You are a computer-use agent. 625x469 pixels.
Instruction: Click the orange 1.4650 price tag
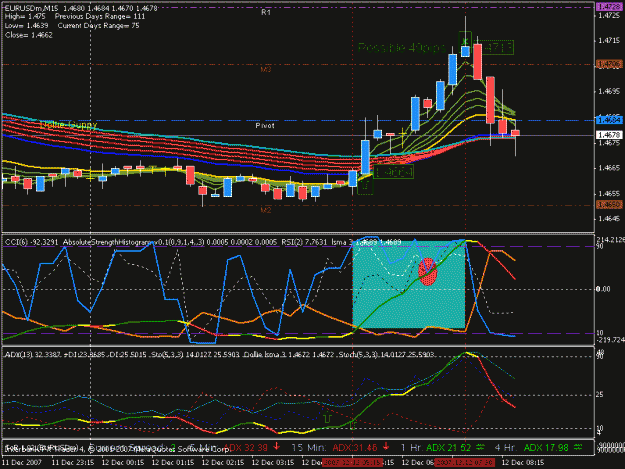tap(610, 205)
